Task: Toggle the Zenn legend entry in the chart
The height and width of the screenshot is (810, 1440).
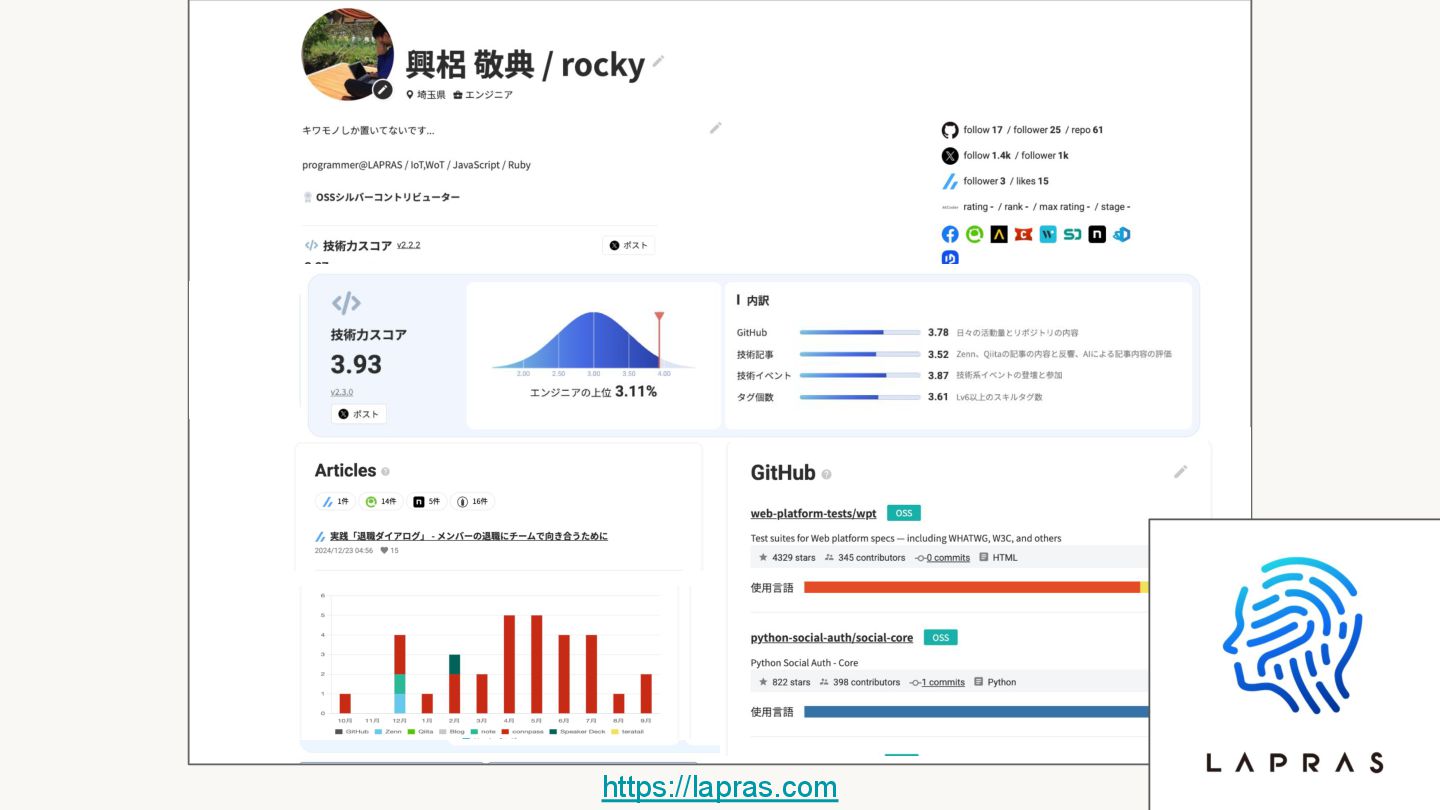Action: coord(386,732)
